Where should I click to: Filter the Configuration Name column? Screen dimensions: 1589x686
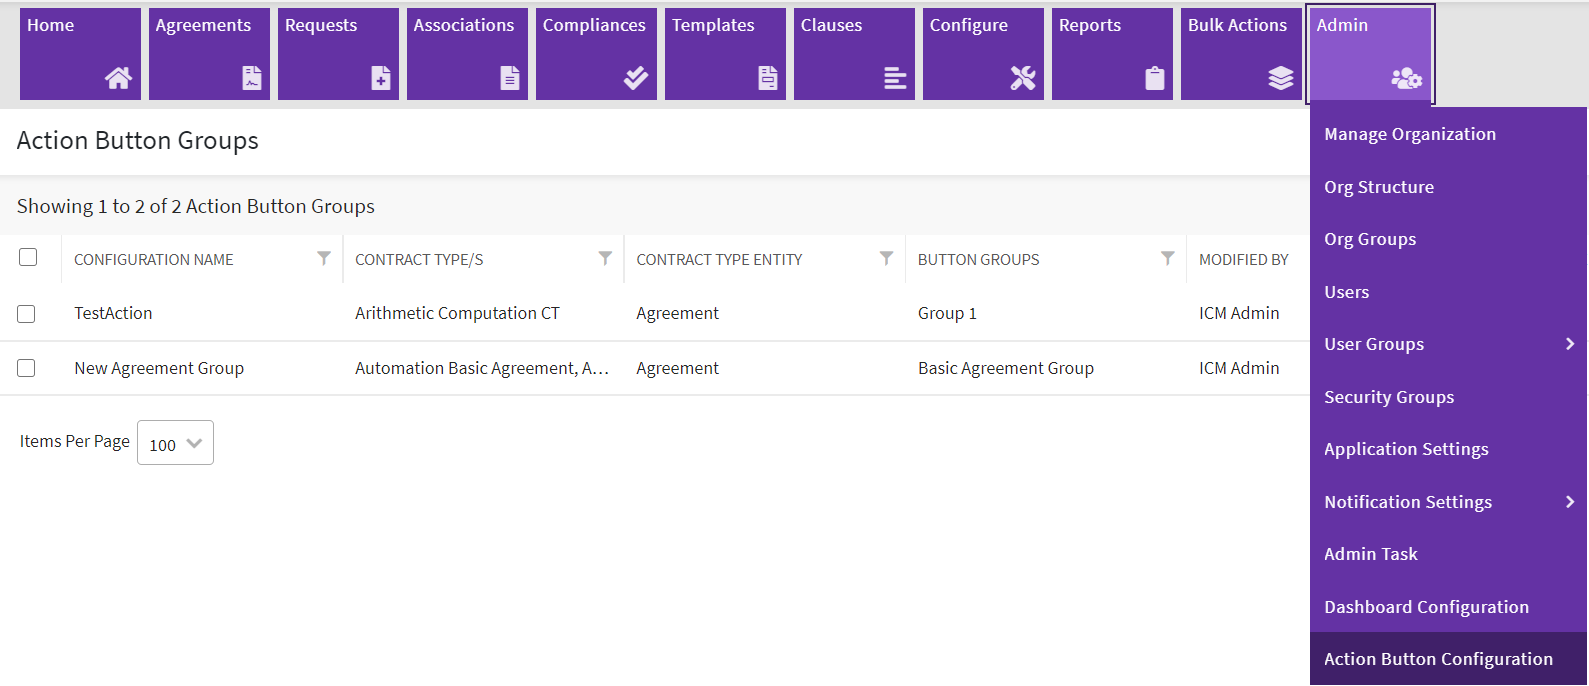tap(324, 258)
